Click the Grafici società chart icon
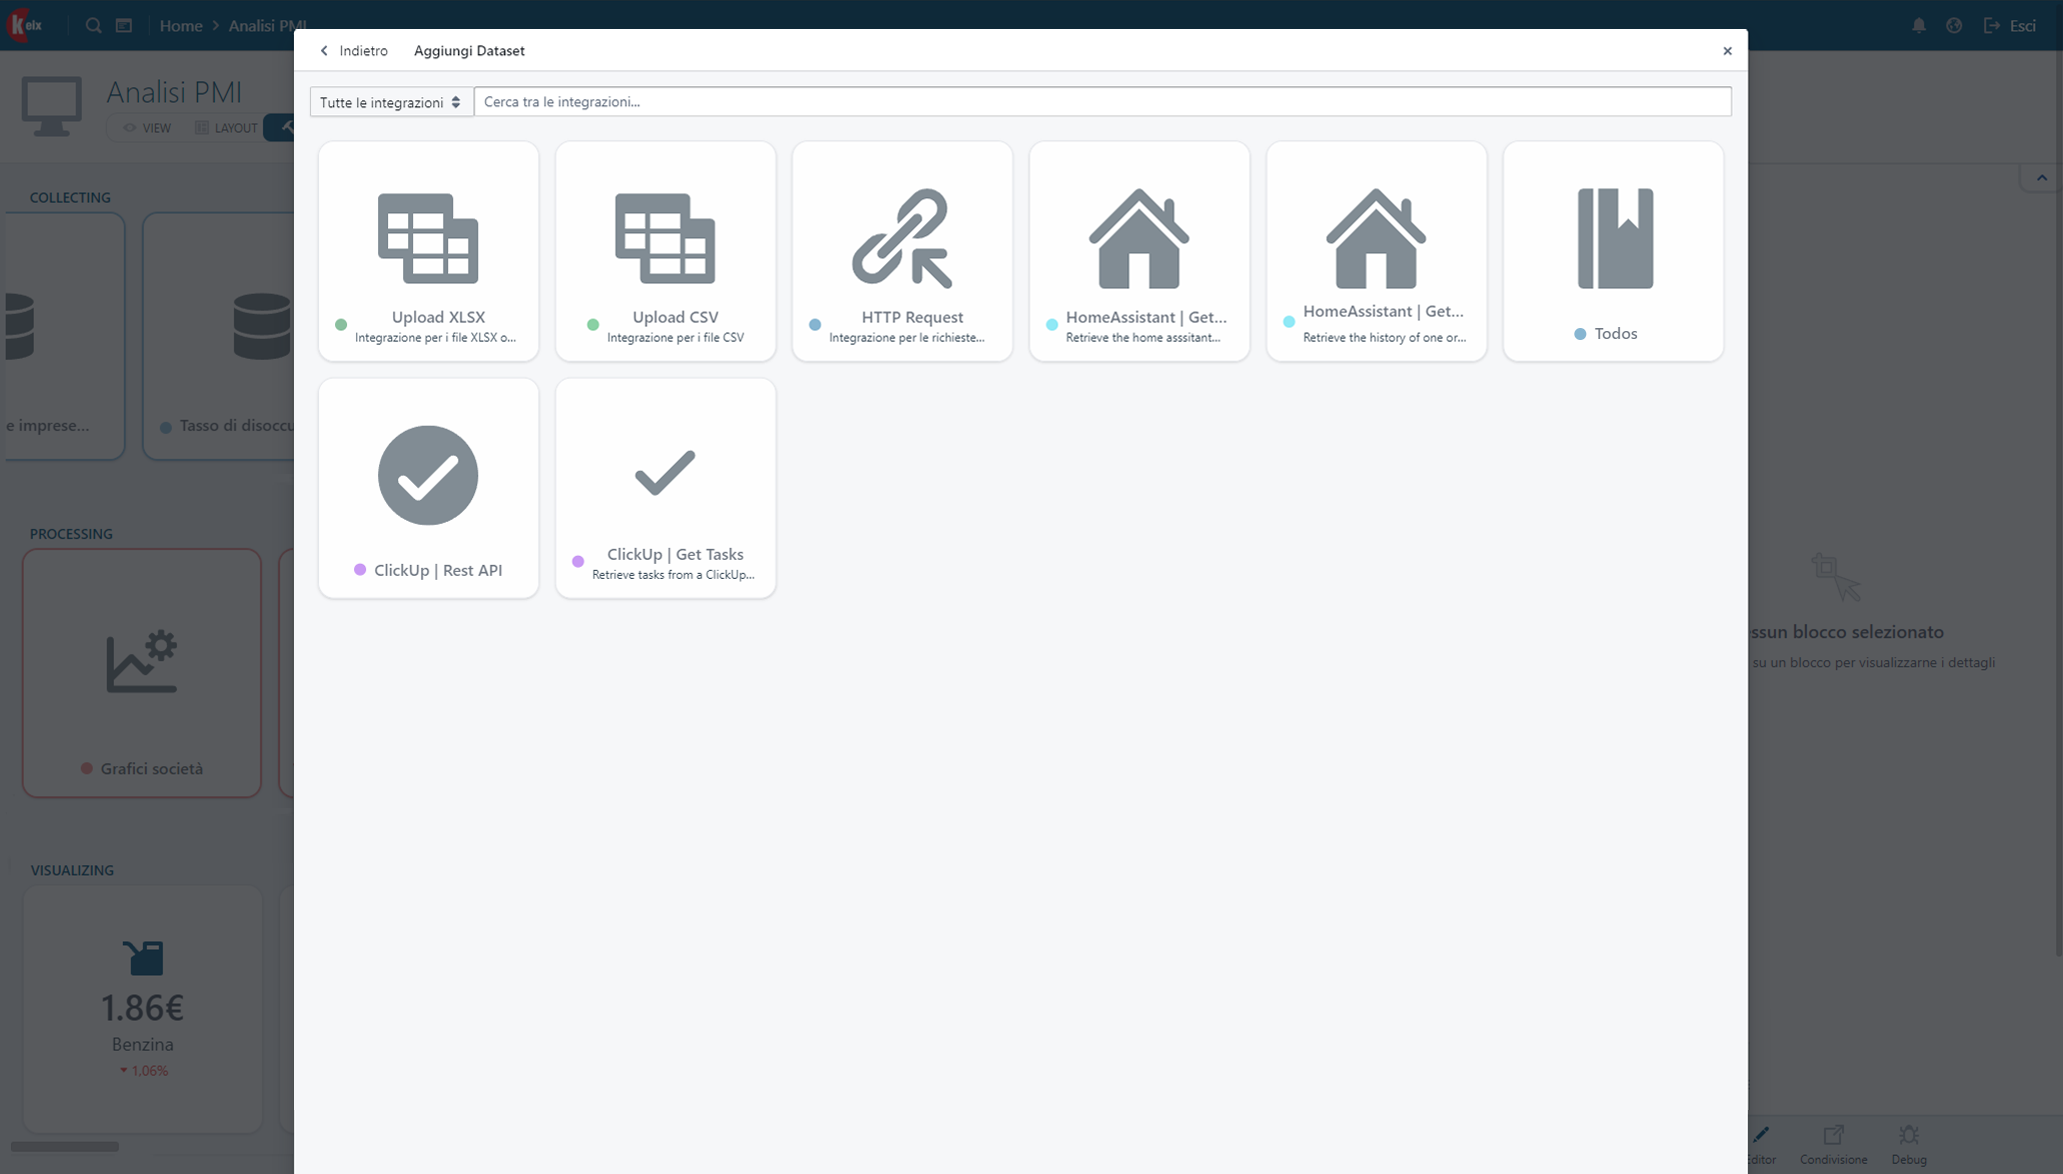The width and height of the screenshot is (2063, 1174). click(x=142, y=661)
